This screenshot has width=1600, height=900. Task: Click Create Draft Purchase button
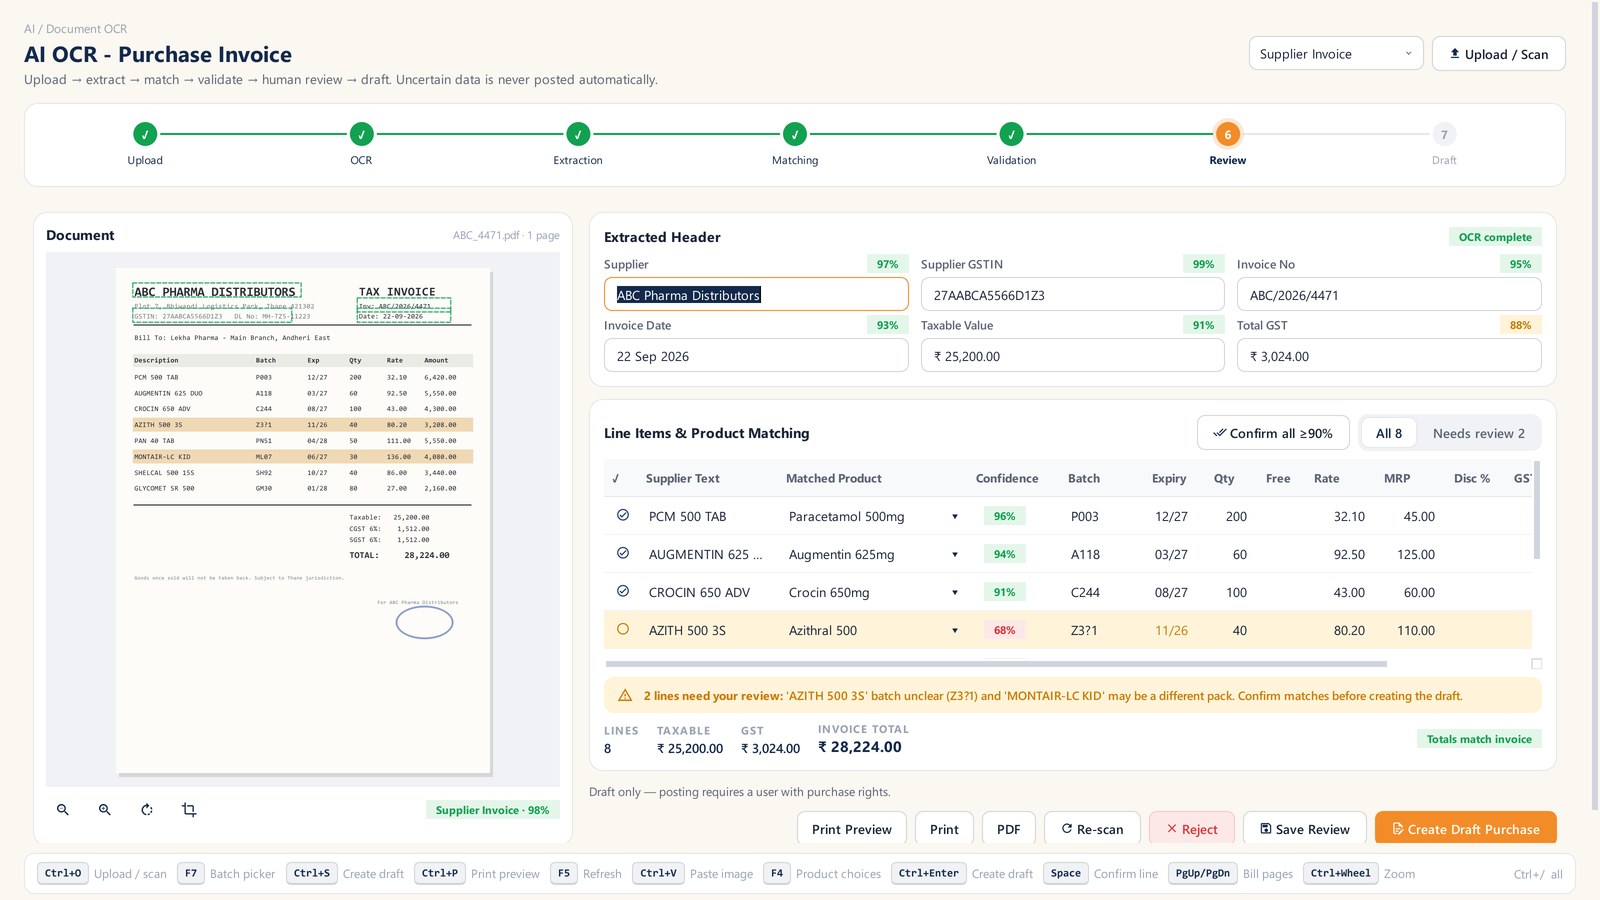(x=1465, y=829)
